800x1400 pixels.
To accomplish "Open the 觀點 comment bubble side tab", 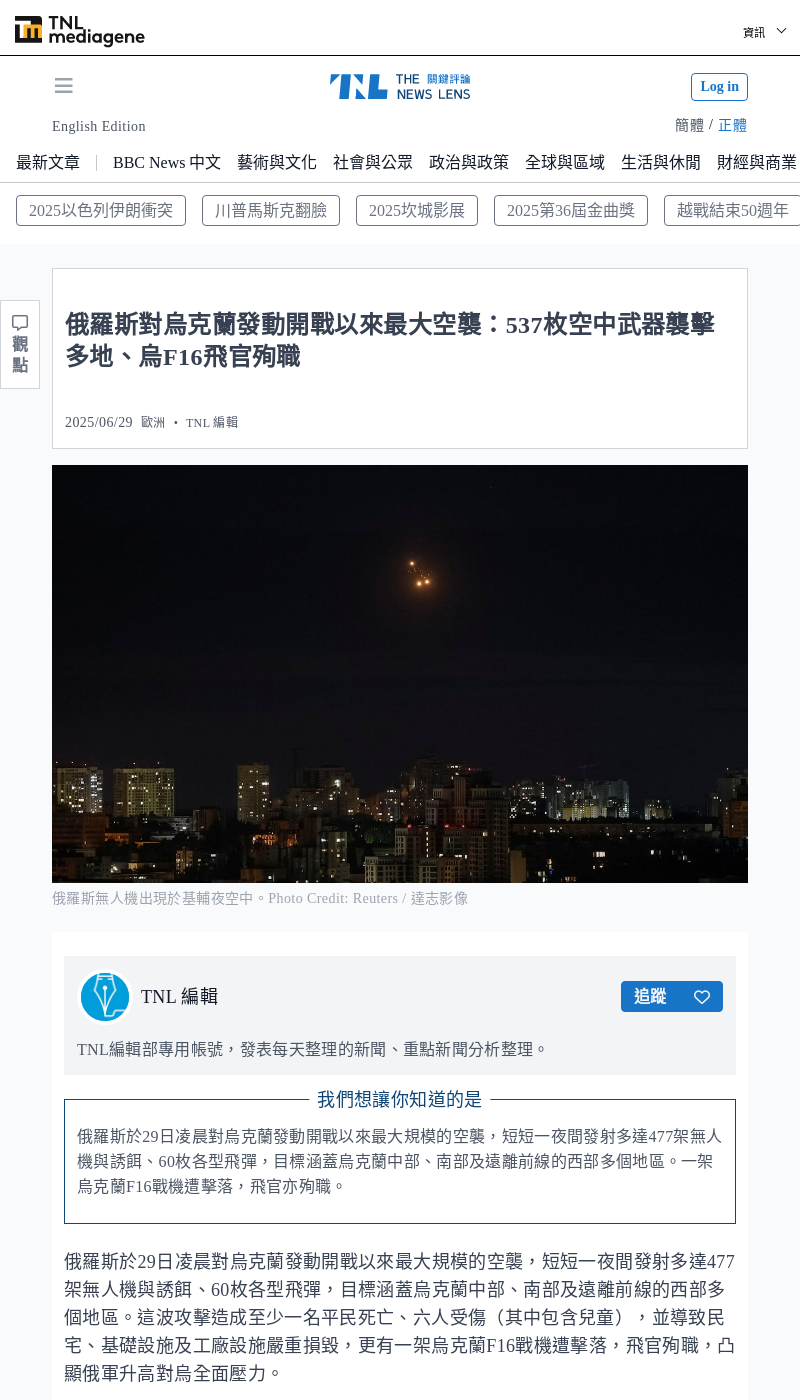I will (x=20, y=344).
